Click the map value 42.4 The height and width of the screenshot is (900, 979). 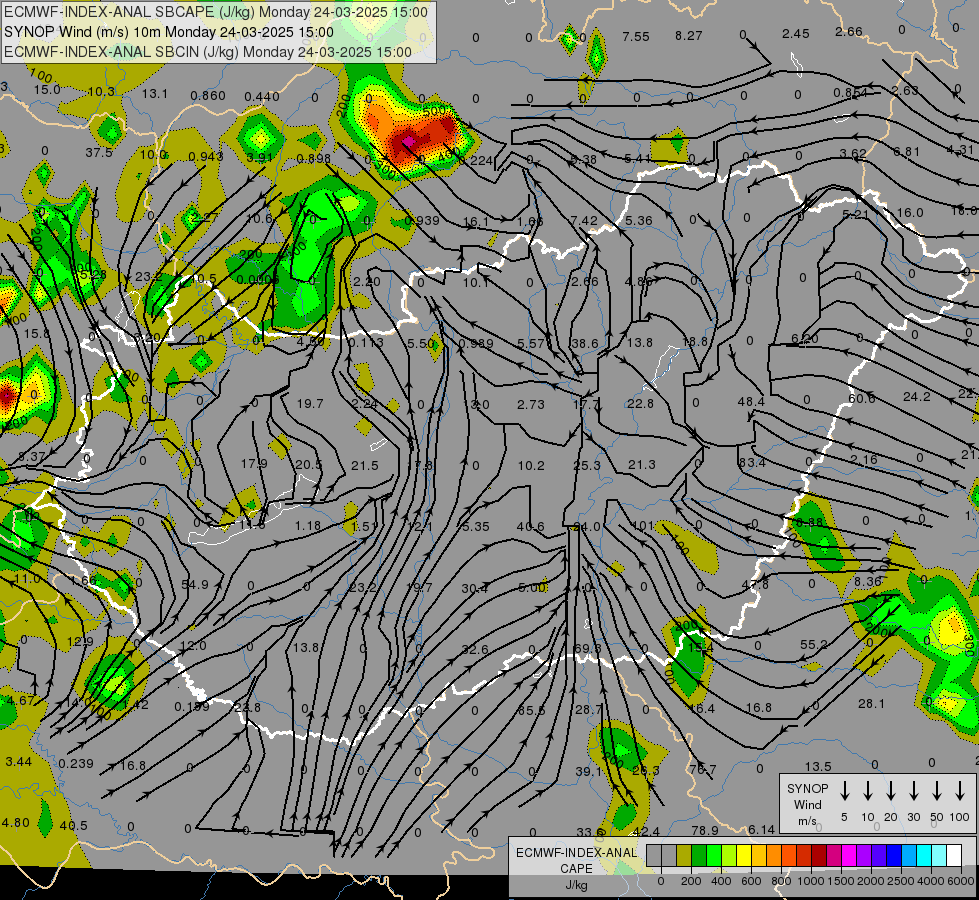click(646, 831)
